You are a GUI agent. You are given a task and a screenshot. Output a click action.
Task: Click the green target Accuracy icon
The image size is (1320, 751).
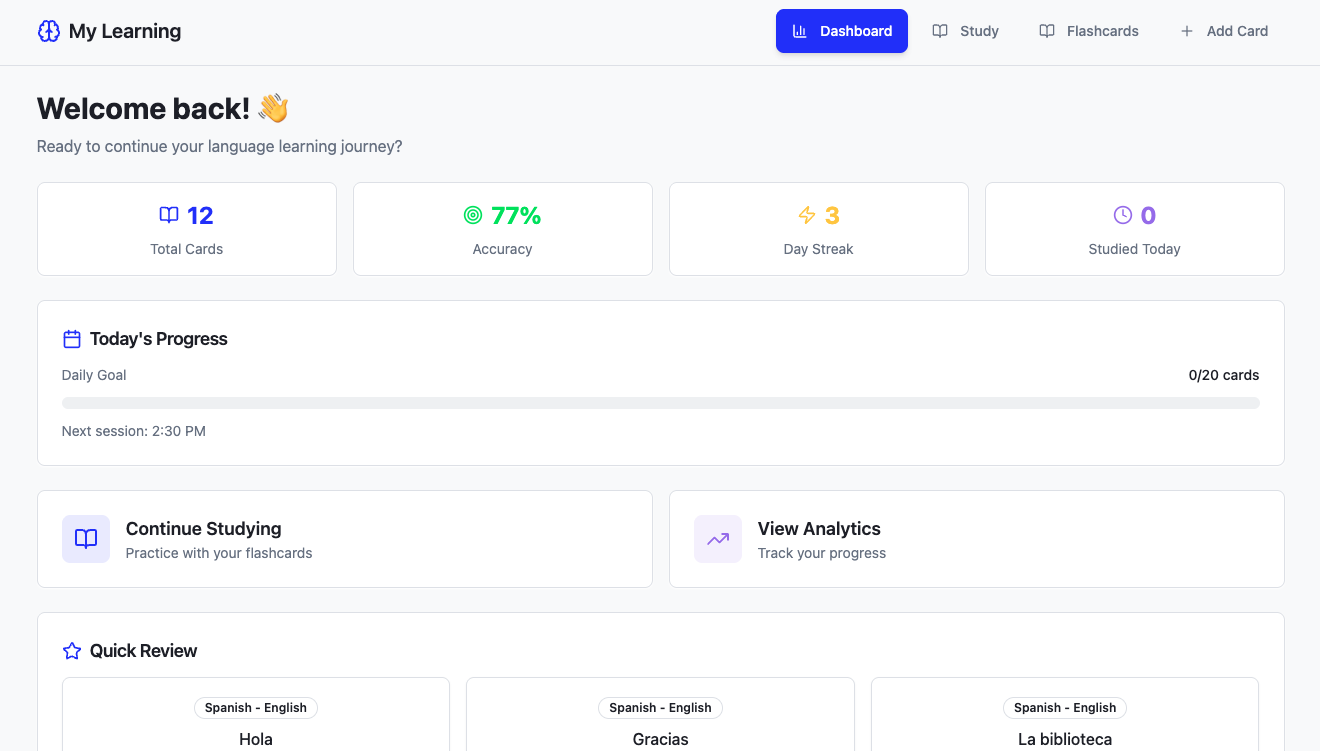pos(473,215)
